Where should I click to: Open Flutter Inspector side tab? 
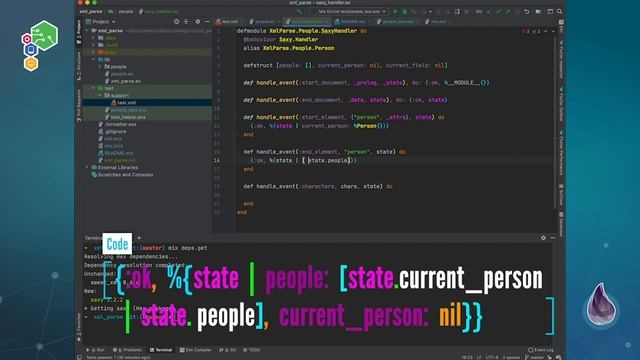point(562,59)
